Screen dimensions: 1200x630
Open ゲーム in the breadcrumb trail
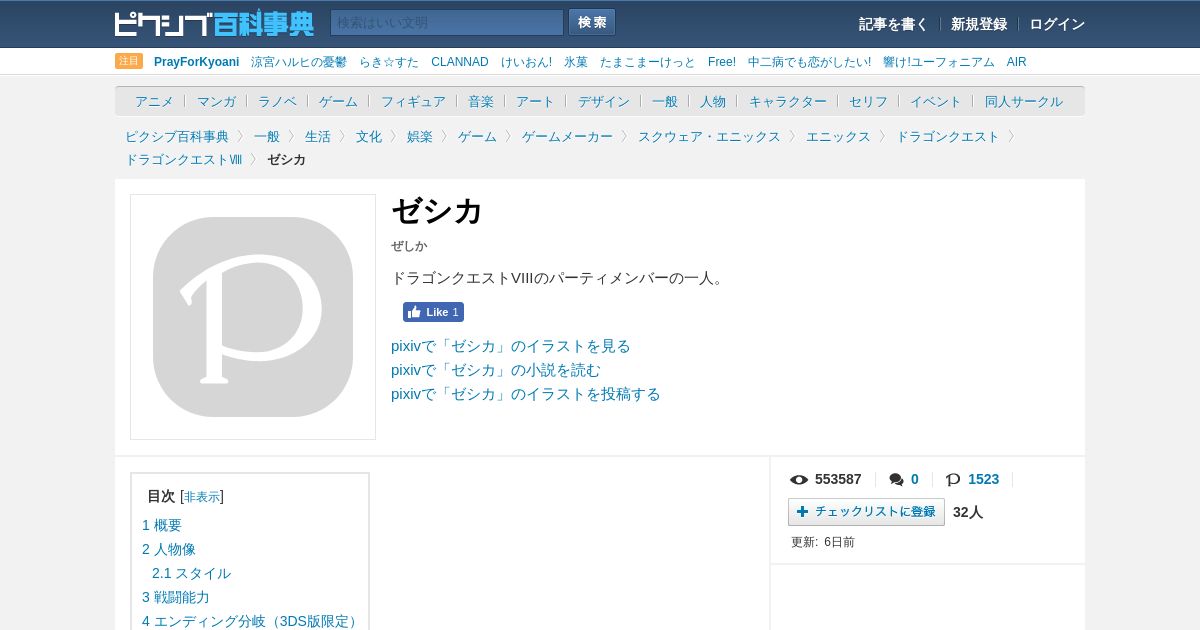(x=477, y=136)
